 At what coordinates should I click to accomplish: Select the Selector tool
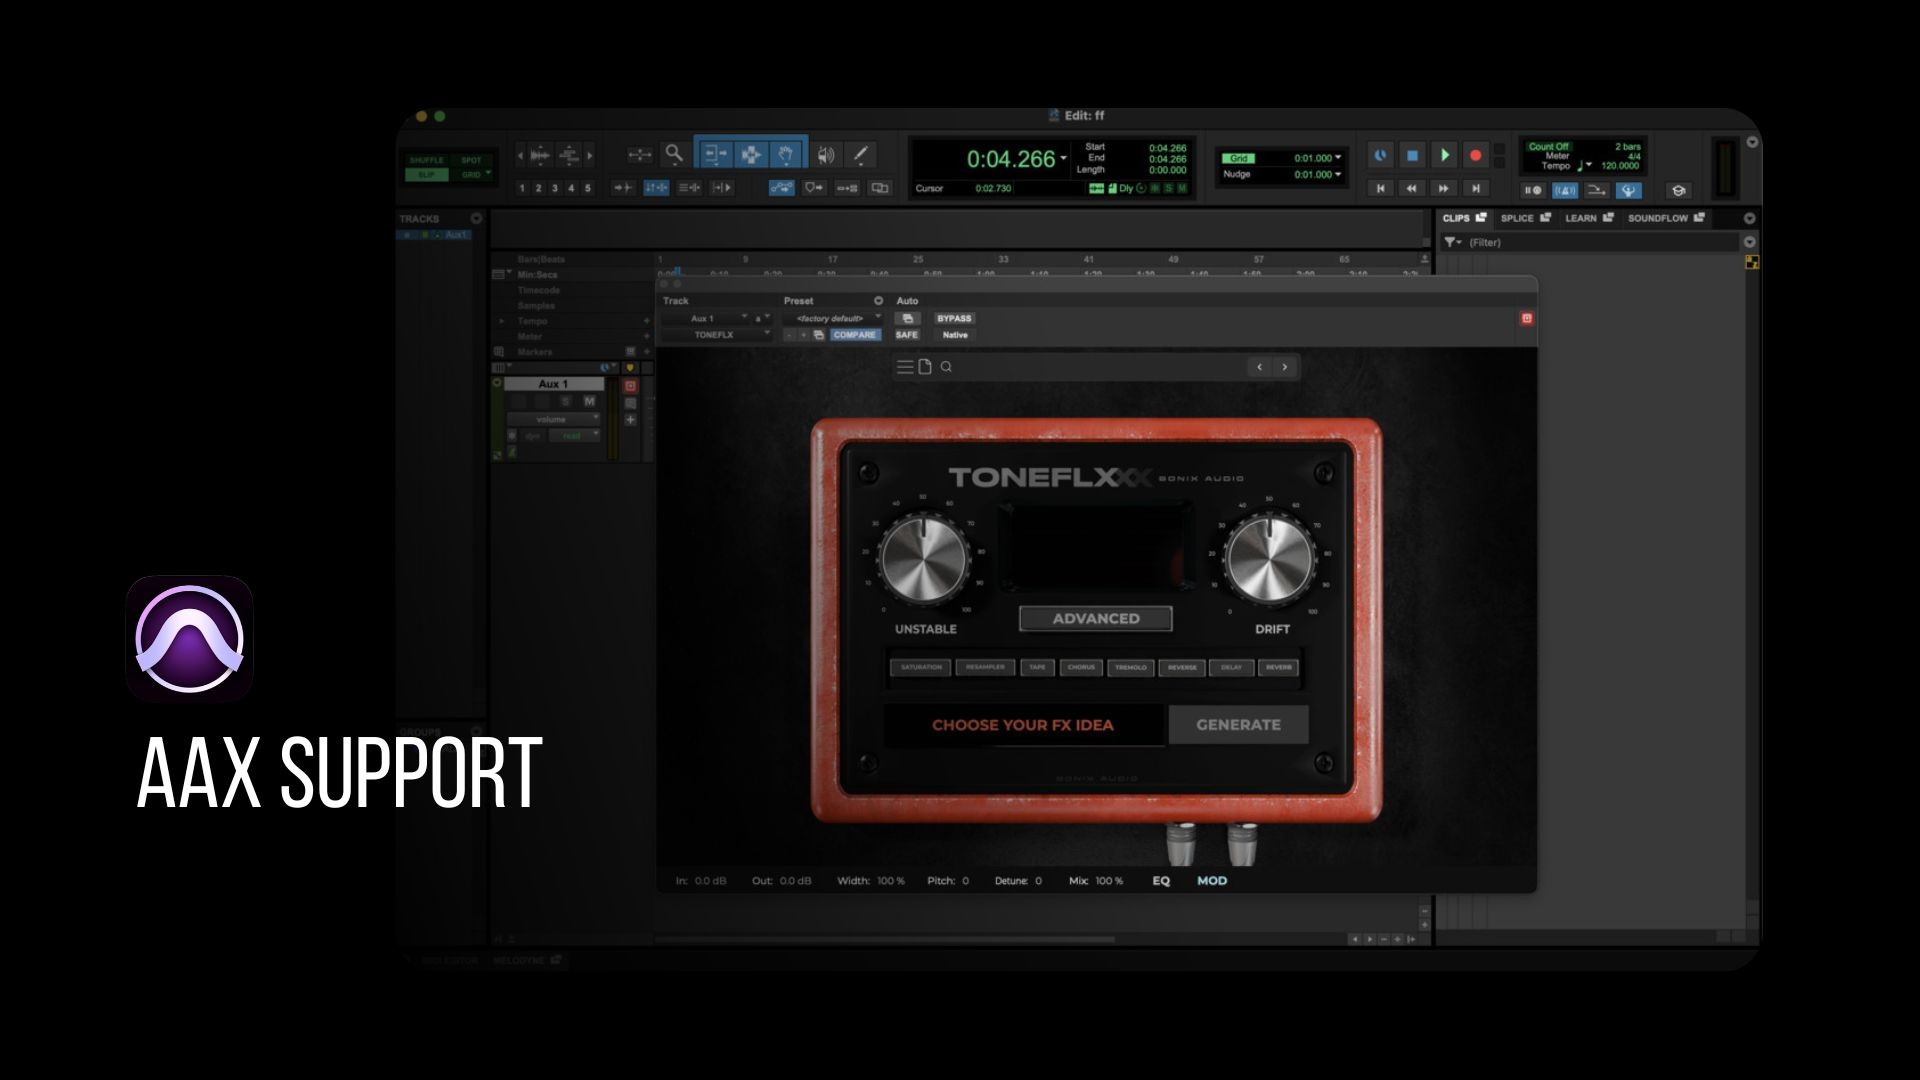pos(751,154)
